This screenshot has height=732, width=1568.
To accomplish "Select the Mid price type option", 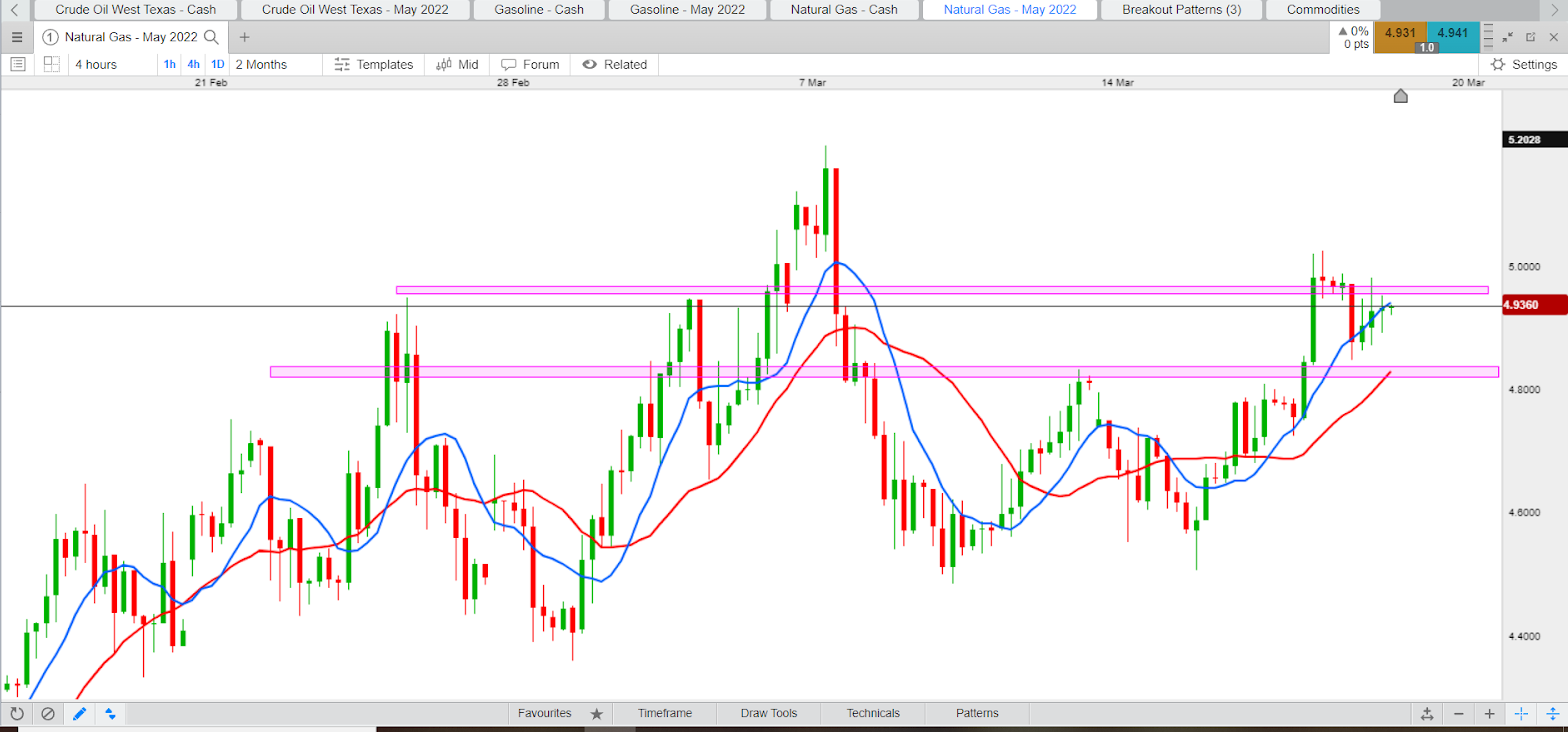I will click(457, 64).
